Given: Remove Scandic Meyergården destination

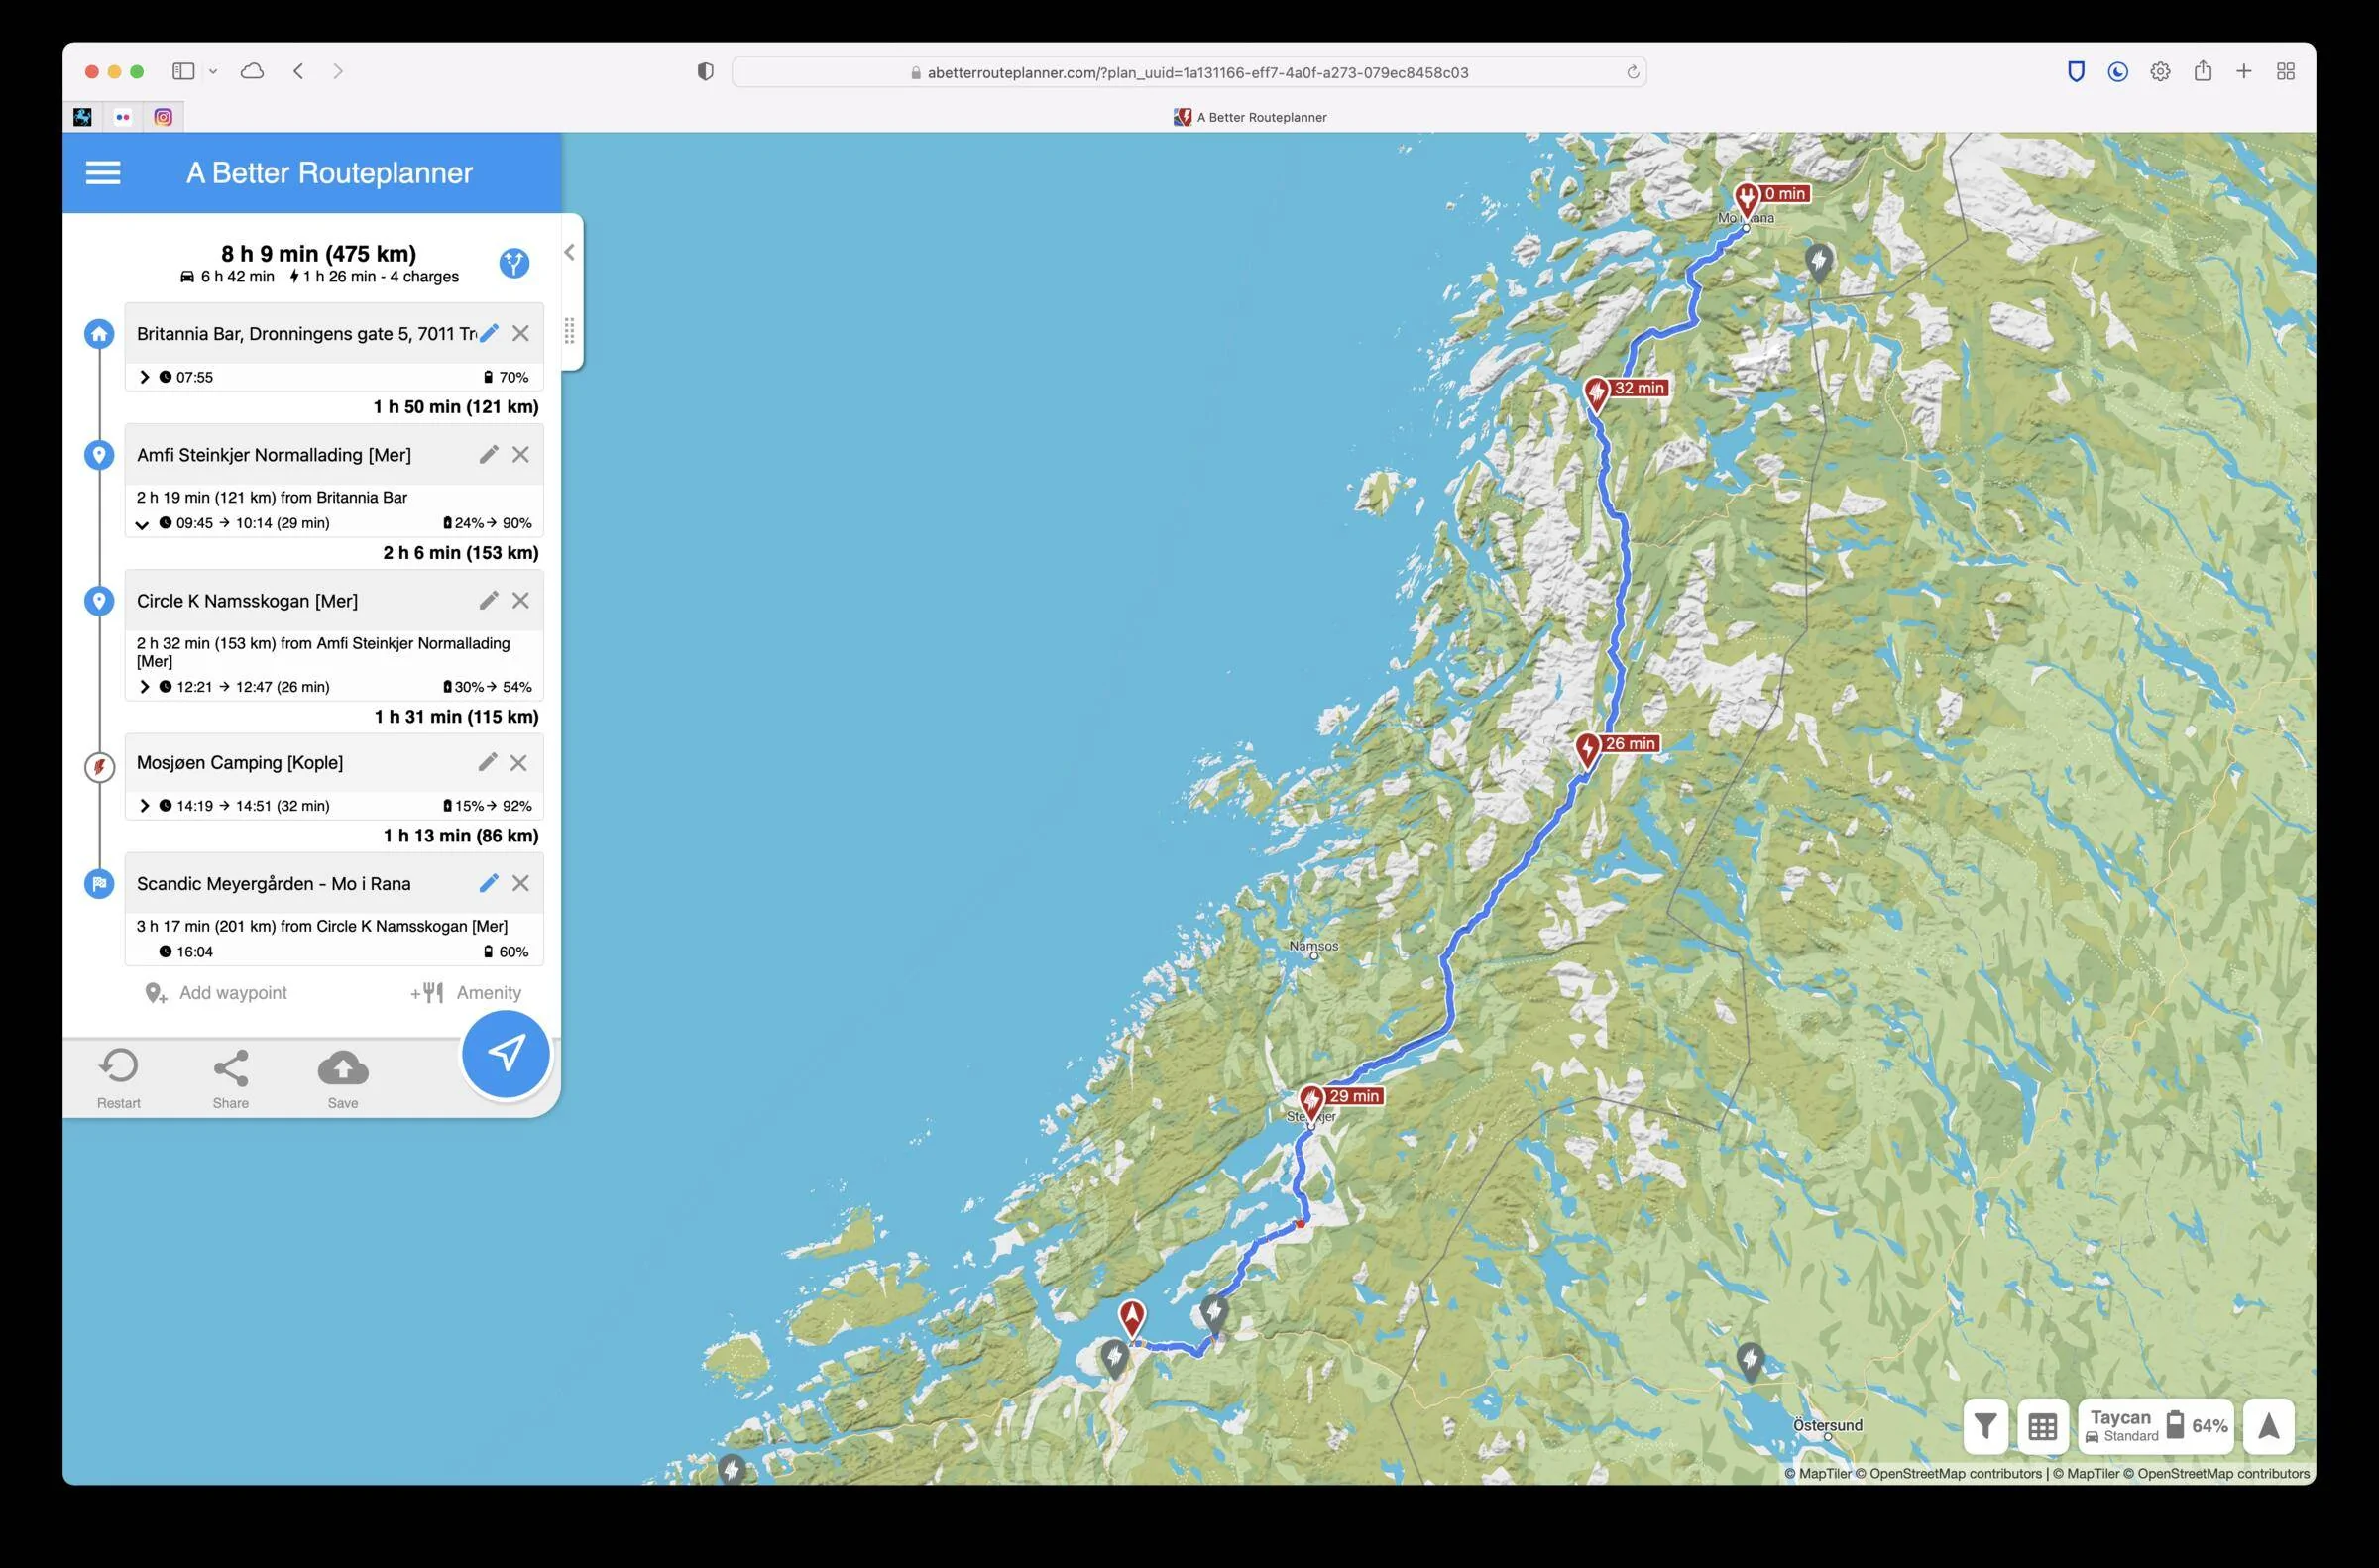Looking at the screenshot, I should 520,883.
